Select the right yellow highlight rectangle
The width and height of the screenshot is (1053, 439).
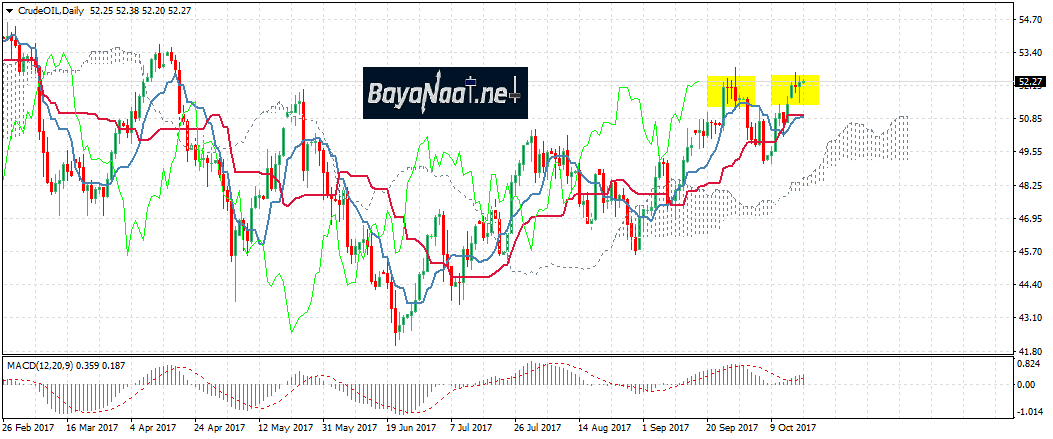[x=795, y=90]
